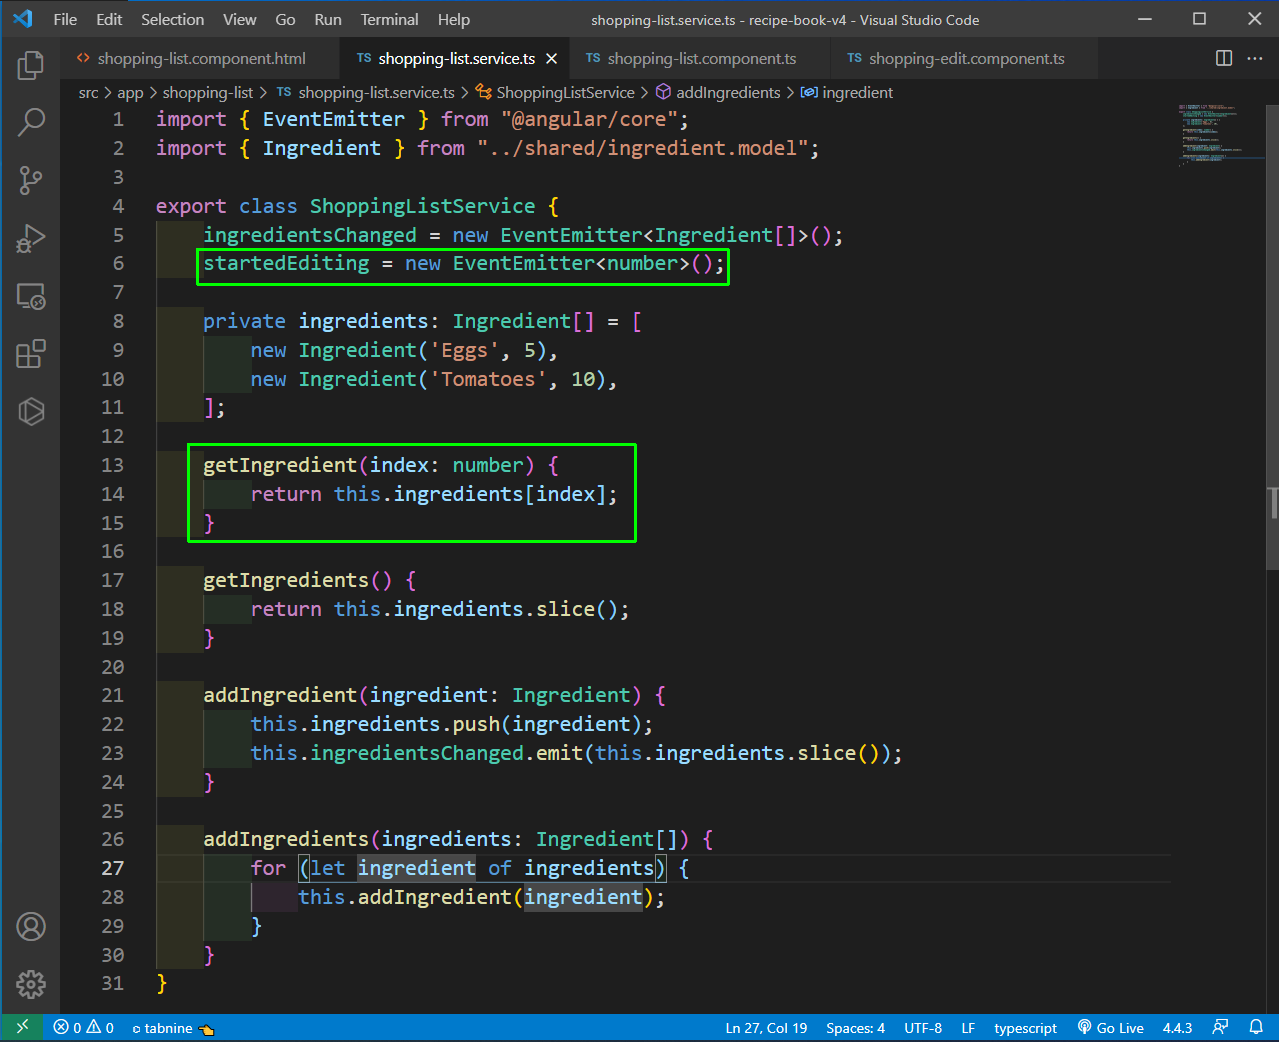This screenshot has height=1042, width=1279.
Task: Click the ShoppingListService class breadcrumb
Action: (555, 92)
